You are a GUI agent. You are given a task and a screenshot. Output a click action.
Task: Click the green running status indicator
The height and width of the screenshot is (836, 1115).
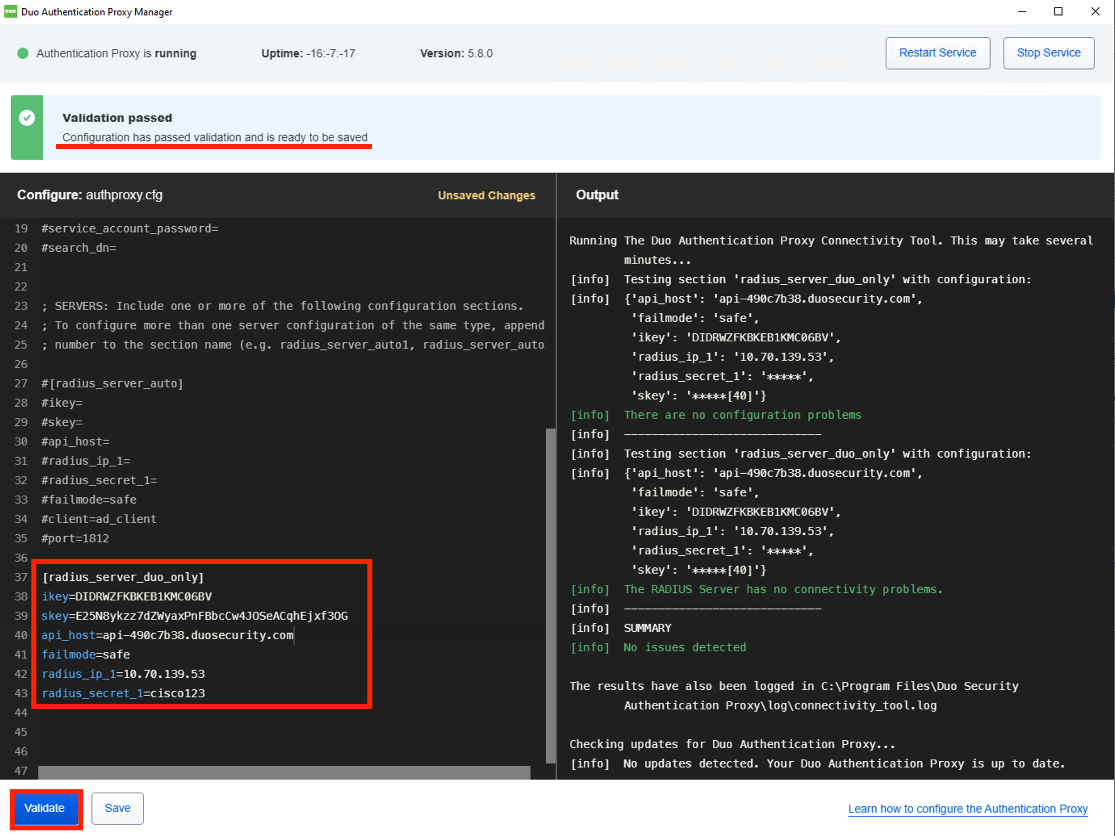(x=23, y=53)
